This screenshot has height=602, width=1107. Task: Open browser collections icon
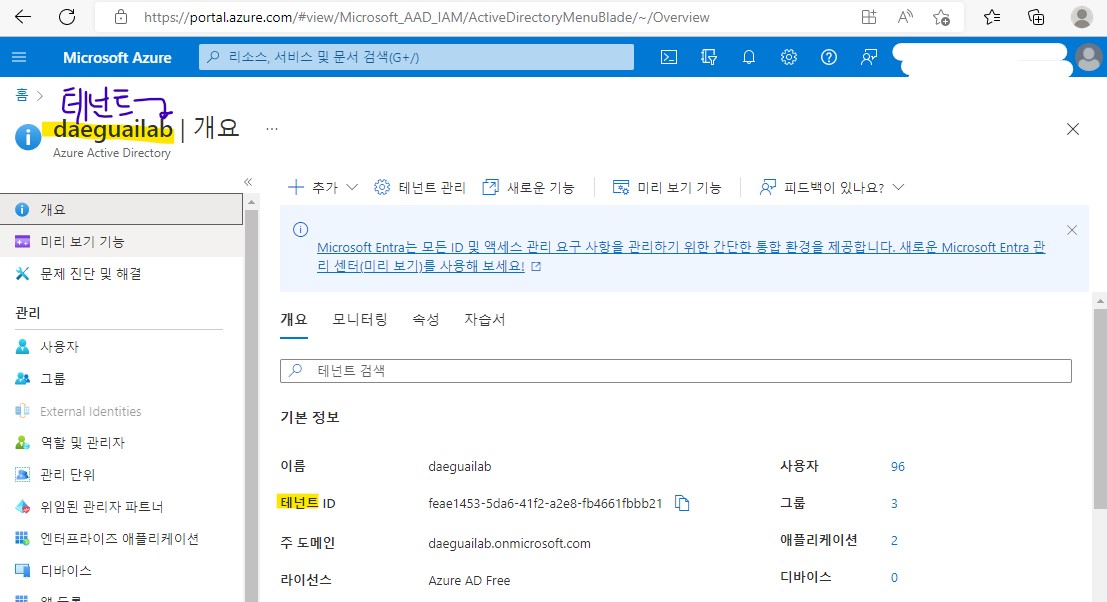click(x=1036, y=18)
